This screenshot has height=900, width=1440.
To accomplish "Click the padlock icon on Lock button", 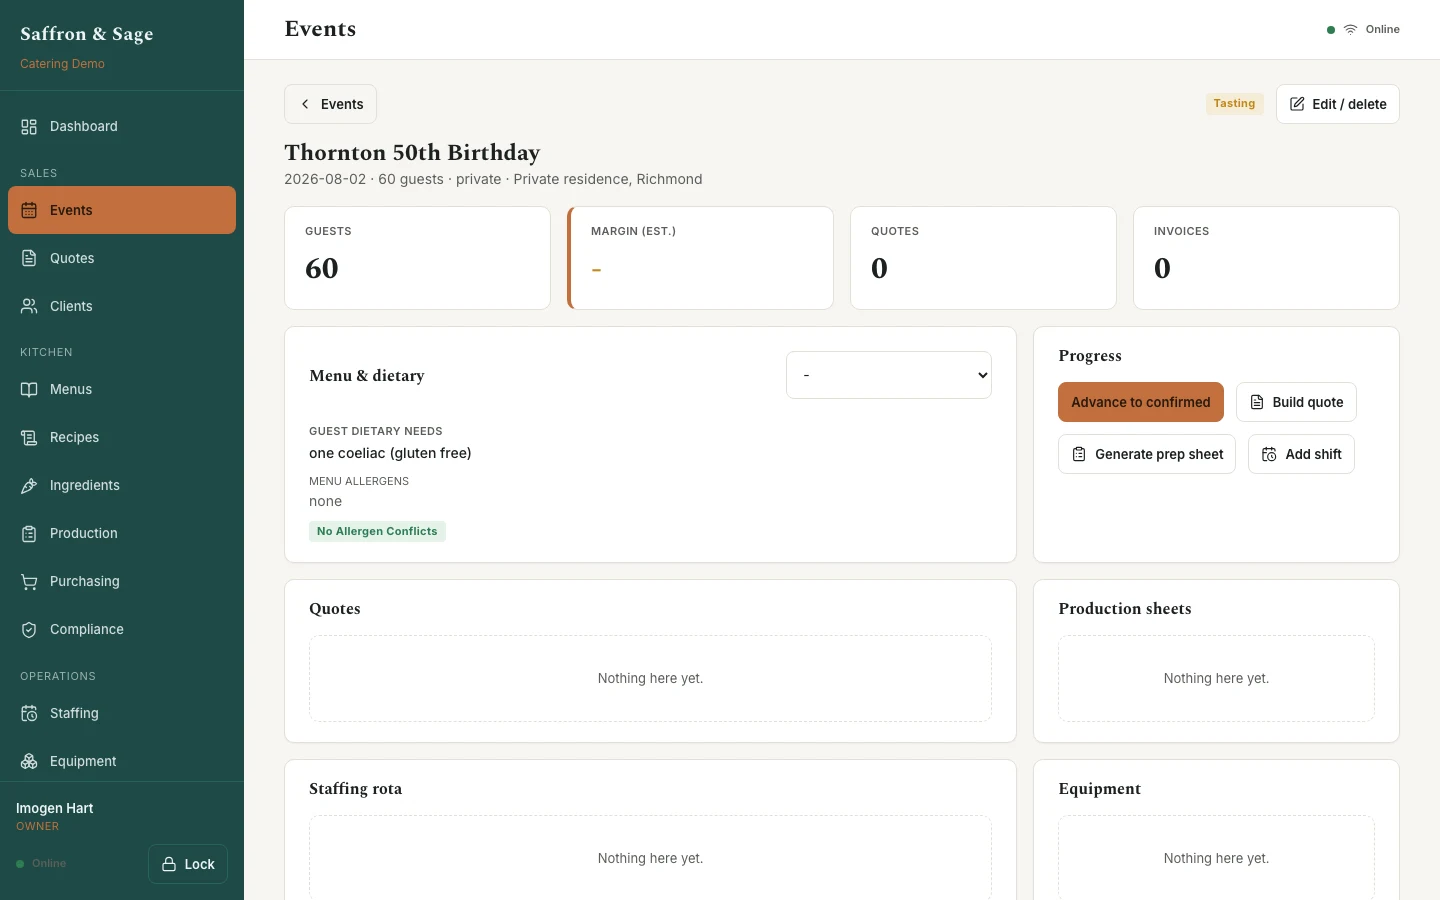I will 169,864.
